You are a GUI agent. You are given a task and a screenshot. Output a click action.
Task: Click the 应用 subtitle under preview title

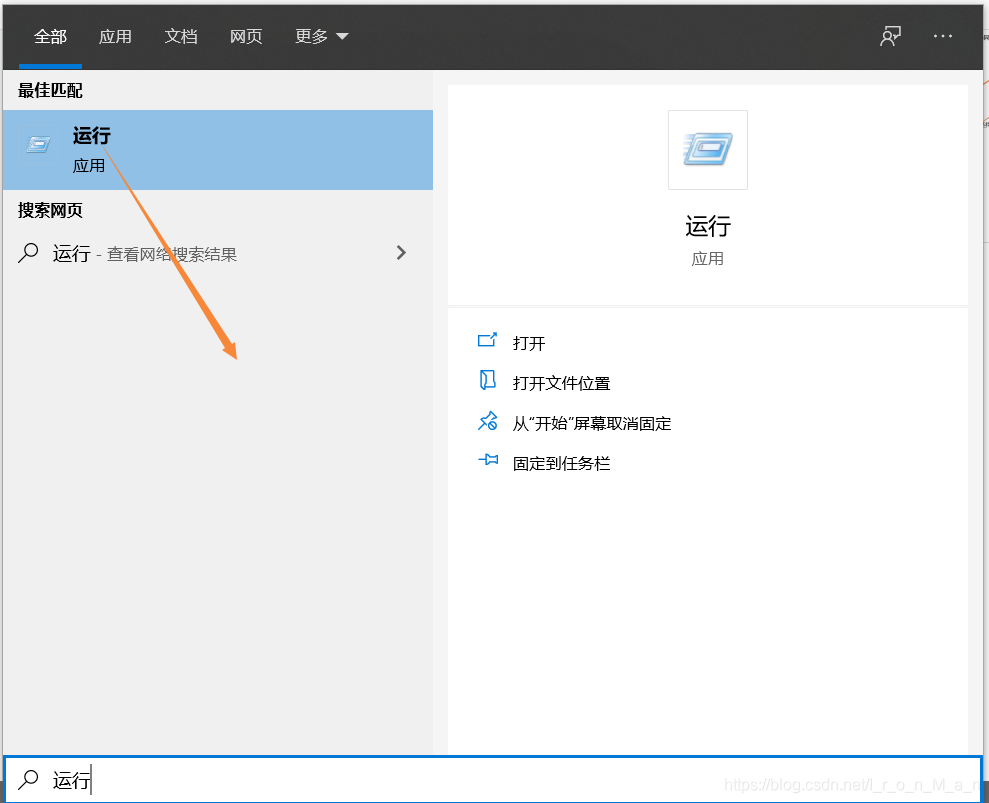coord(708,259)
